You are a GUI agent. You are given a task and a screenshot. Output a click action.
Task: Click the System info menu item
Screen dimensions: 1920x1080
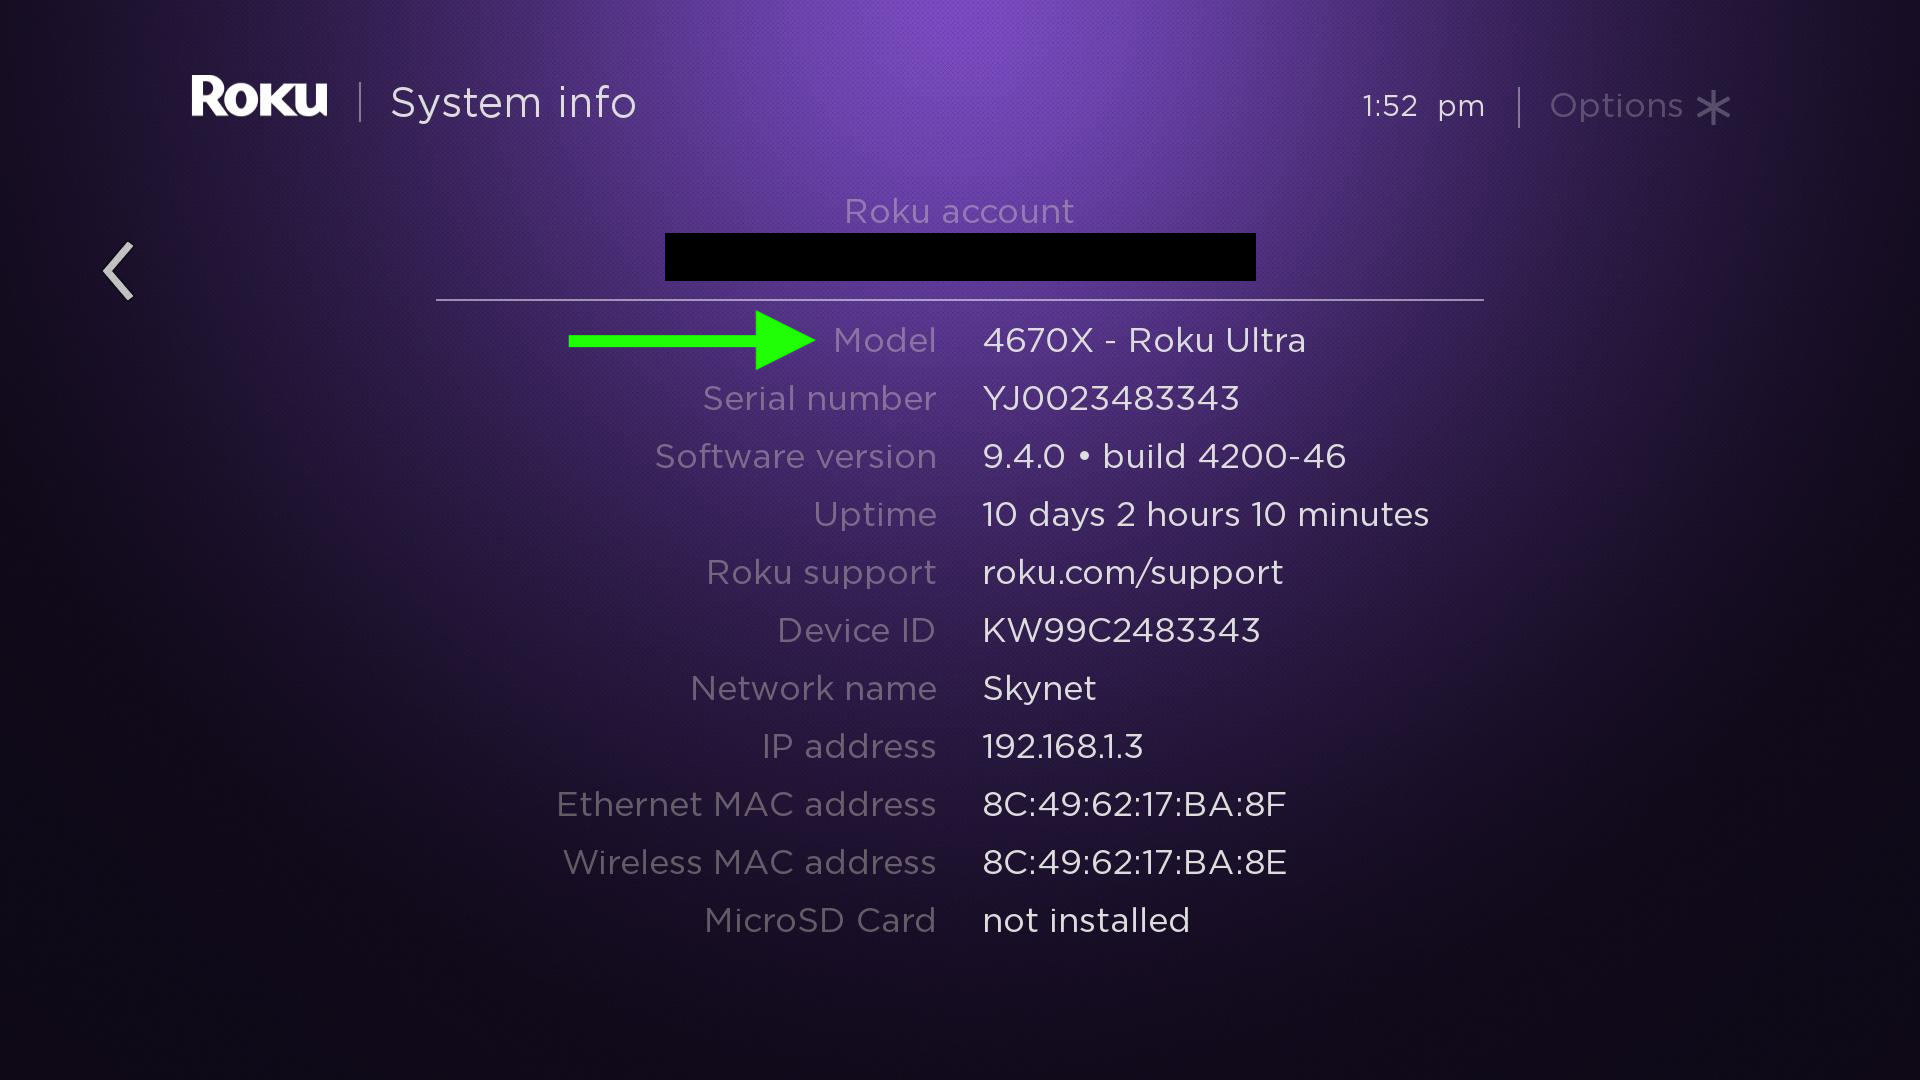(x=513, y=102)
